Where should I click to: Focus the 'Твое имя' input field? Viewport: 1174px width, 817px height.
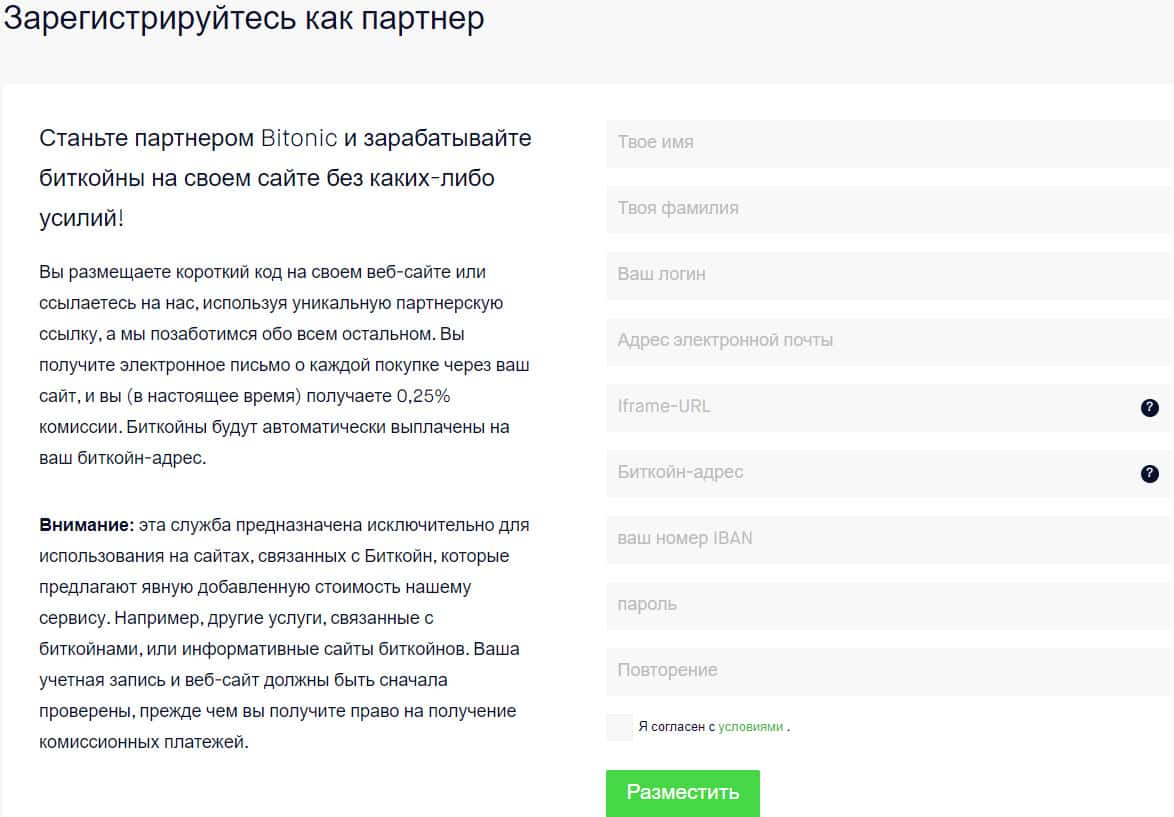[x=888, y=143]
